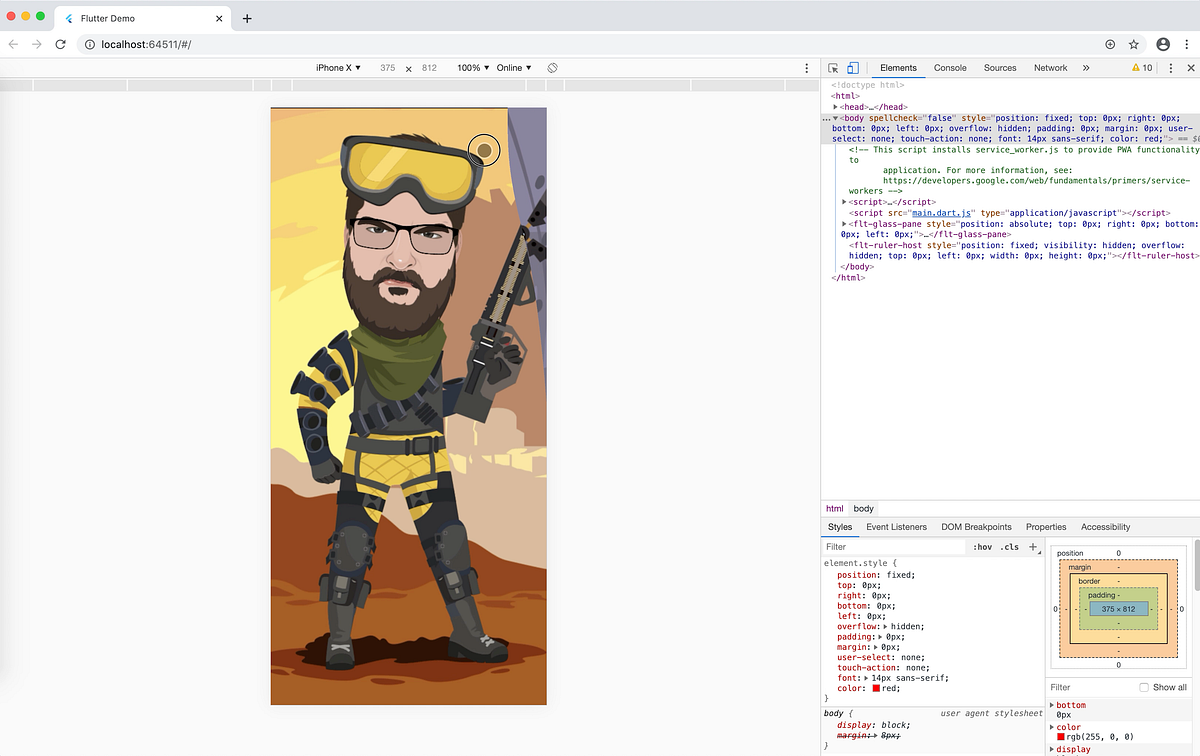Select body in the breadcrumb

coord(863,509)
